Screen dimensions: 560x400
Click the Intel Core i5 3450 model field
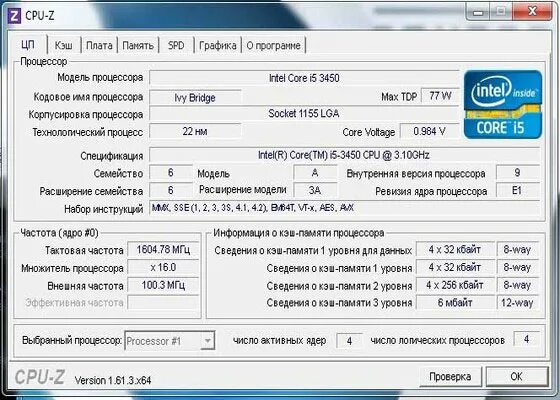coord(304,78)
